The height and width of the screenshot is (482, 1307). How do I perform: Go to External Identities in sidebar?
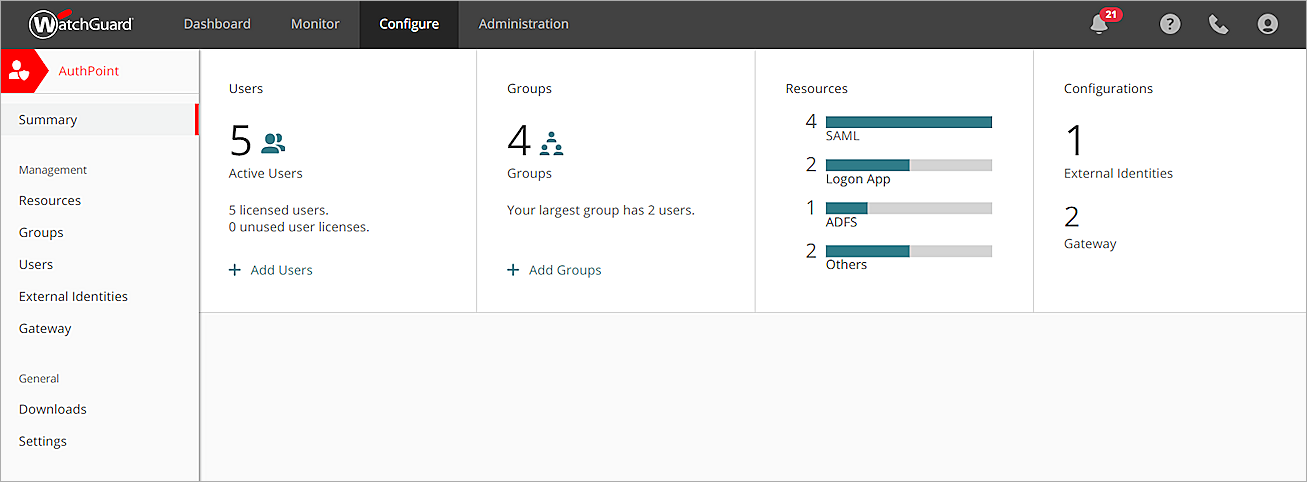pyautogui.click(x=73, y=296)
